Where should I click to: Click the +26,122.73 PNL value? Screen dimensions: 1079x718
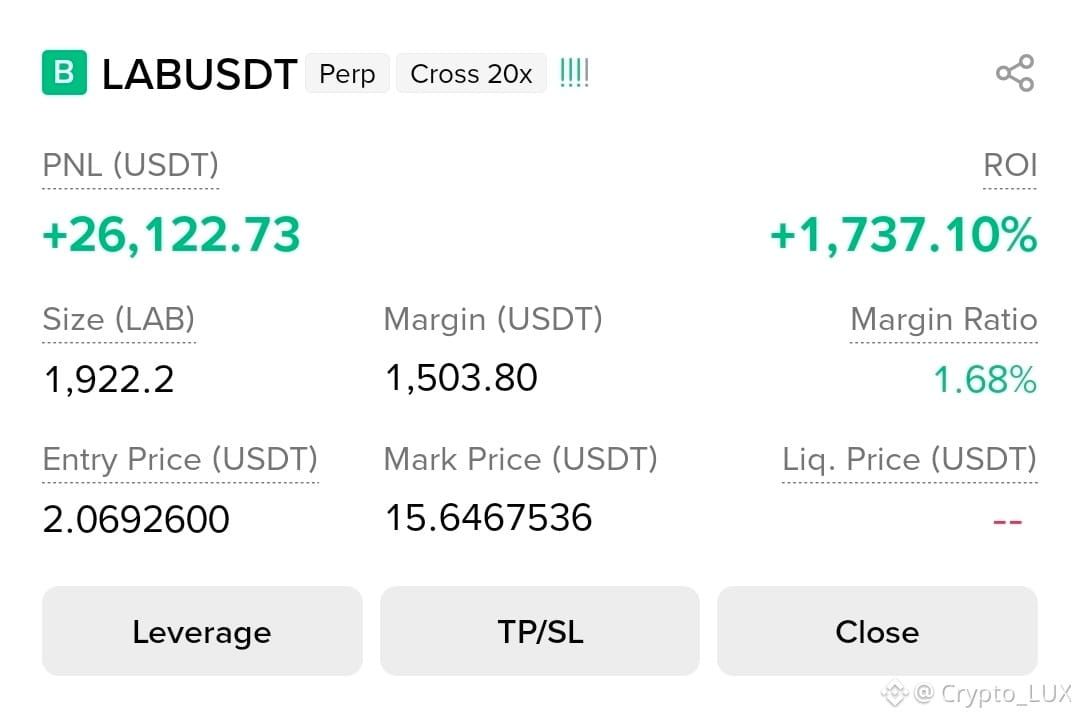coord(171,235)
